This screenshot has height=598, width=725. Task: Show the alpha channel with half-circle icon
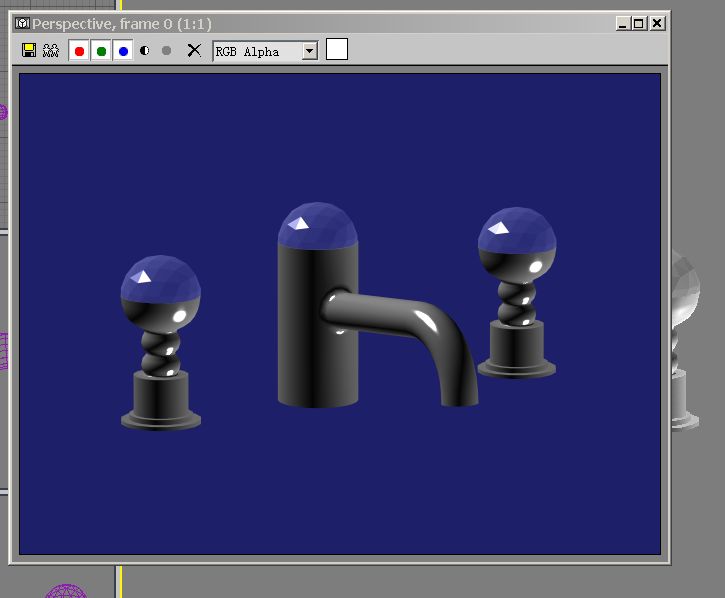point(145,50)
